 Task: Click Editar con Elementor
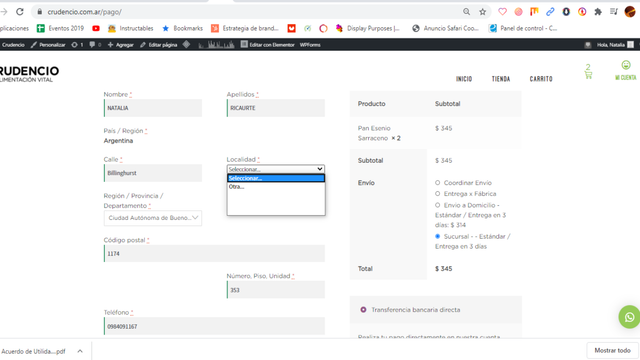tap(267, 45)
